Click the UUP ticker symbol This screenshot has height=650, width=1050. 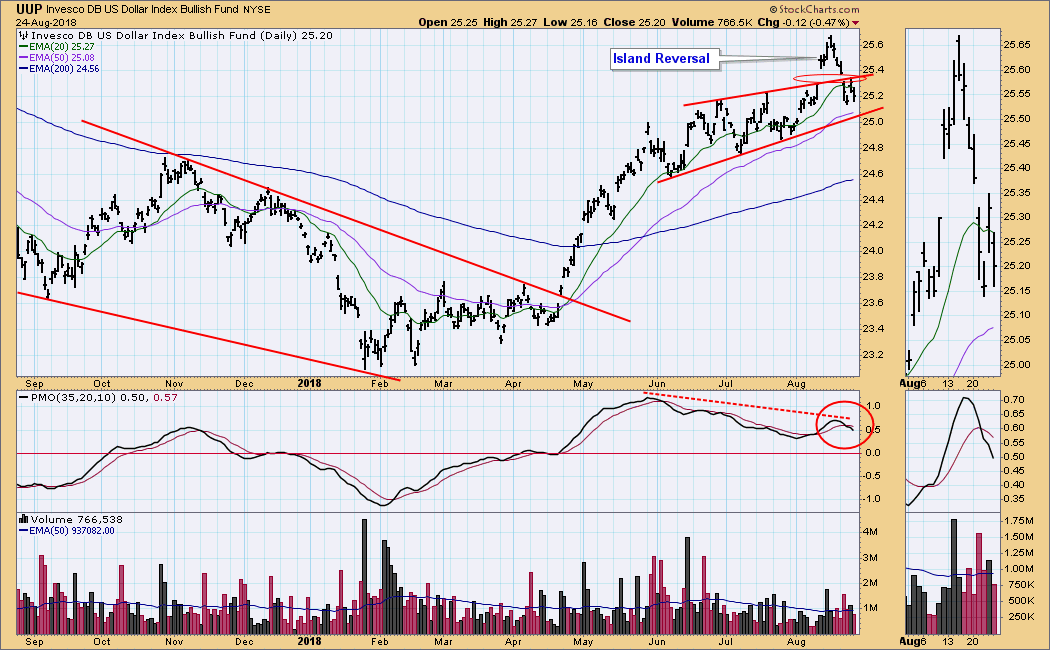point(30,9)
